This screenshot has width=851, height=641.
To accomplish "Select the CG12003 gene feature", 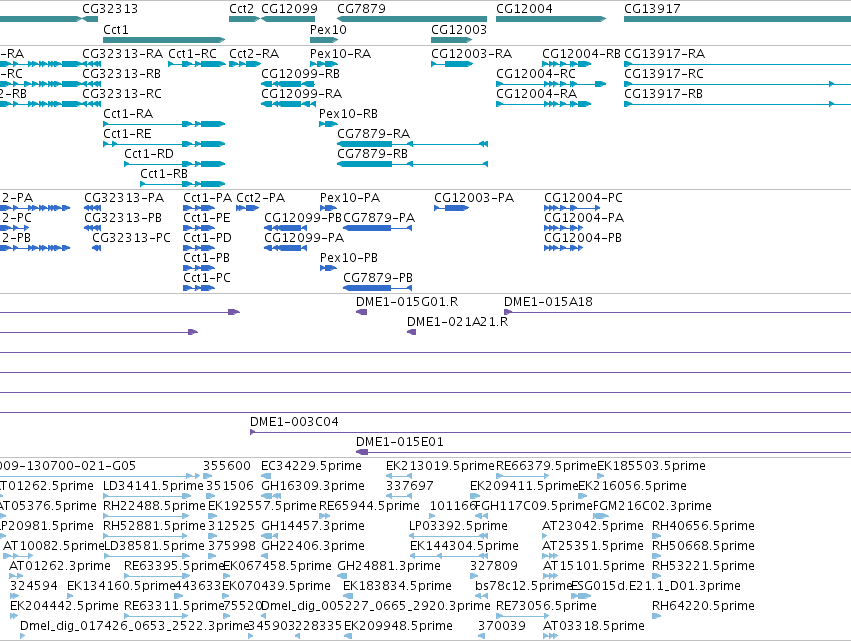I will click(x=452, y=40).
